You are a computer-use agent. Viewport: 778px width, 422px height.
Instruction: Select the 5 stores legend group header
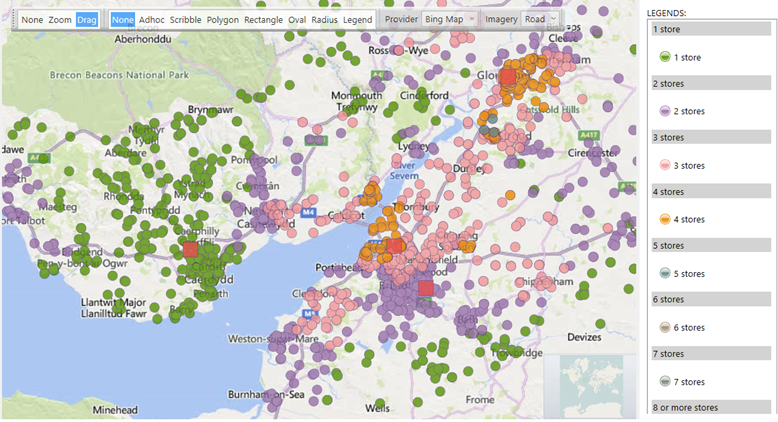(x=711, y=245)
